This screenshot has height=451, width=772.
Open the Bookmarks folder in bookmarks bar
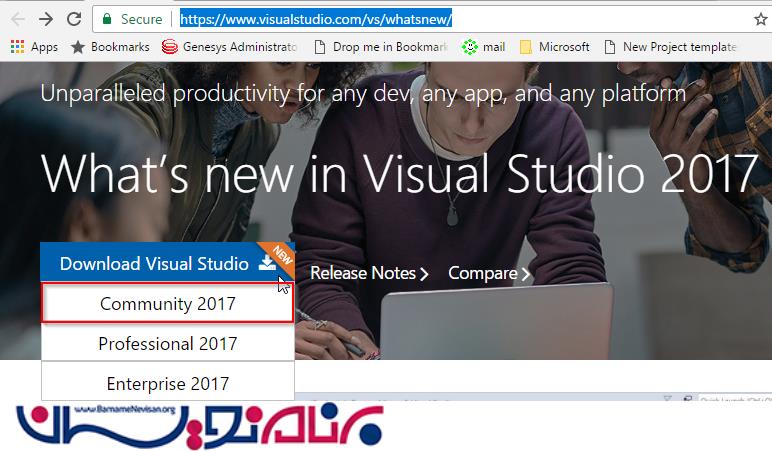pyautogui.click(x=110, y=47)
